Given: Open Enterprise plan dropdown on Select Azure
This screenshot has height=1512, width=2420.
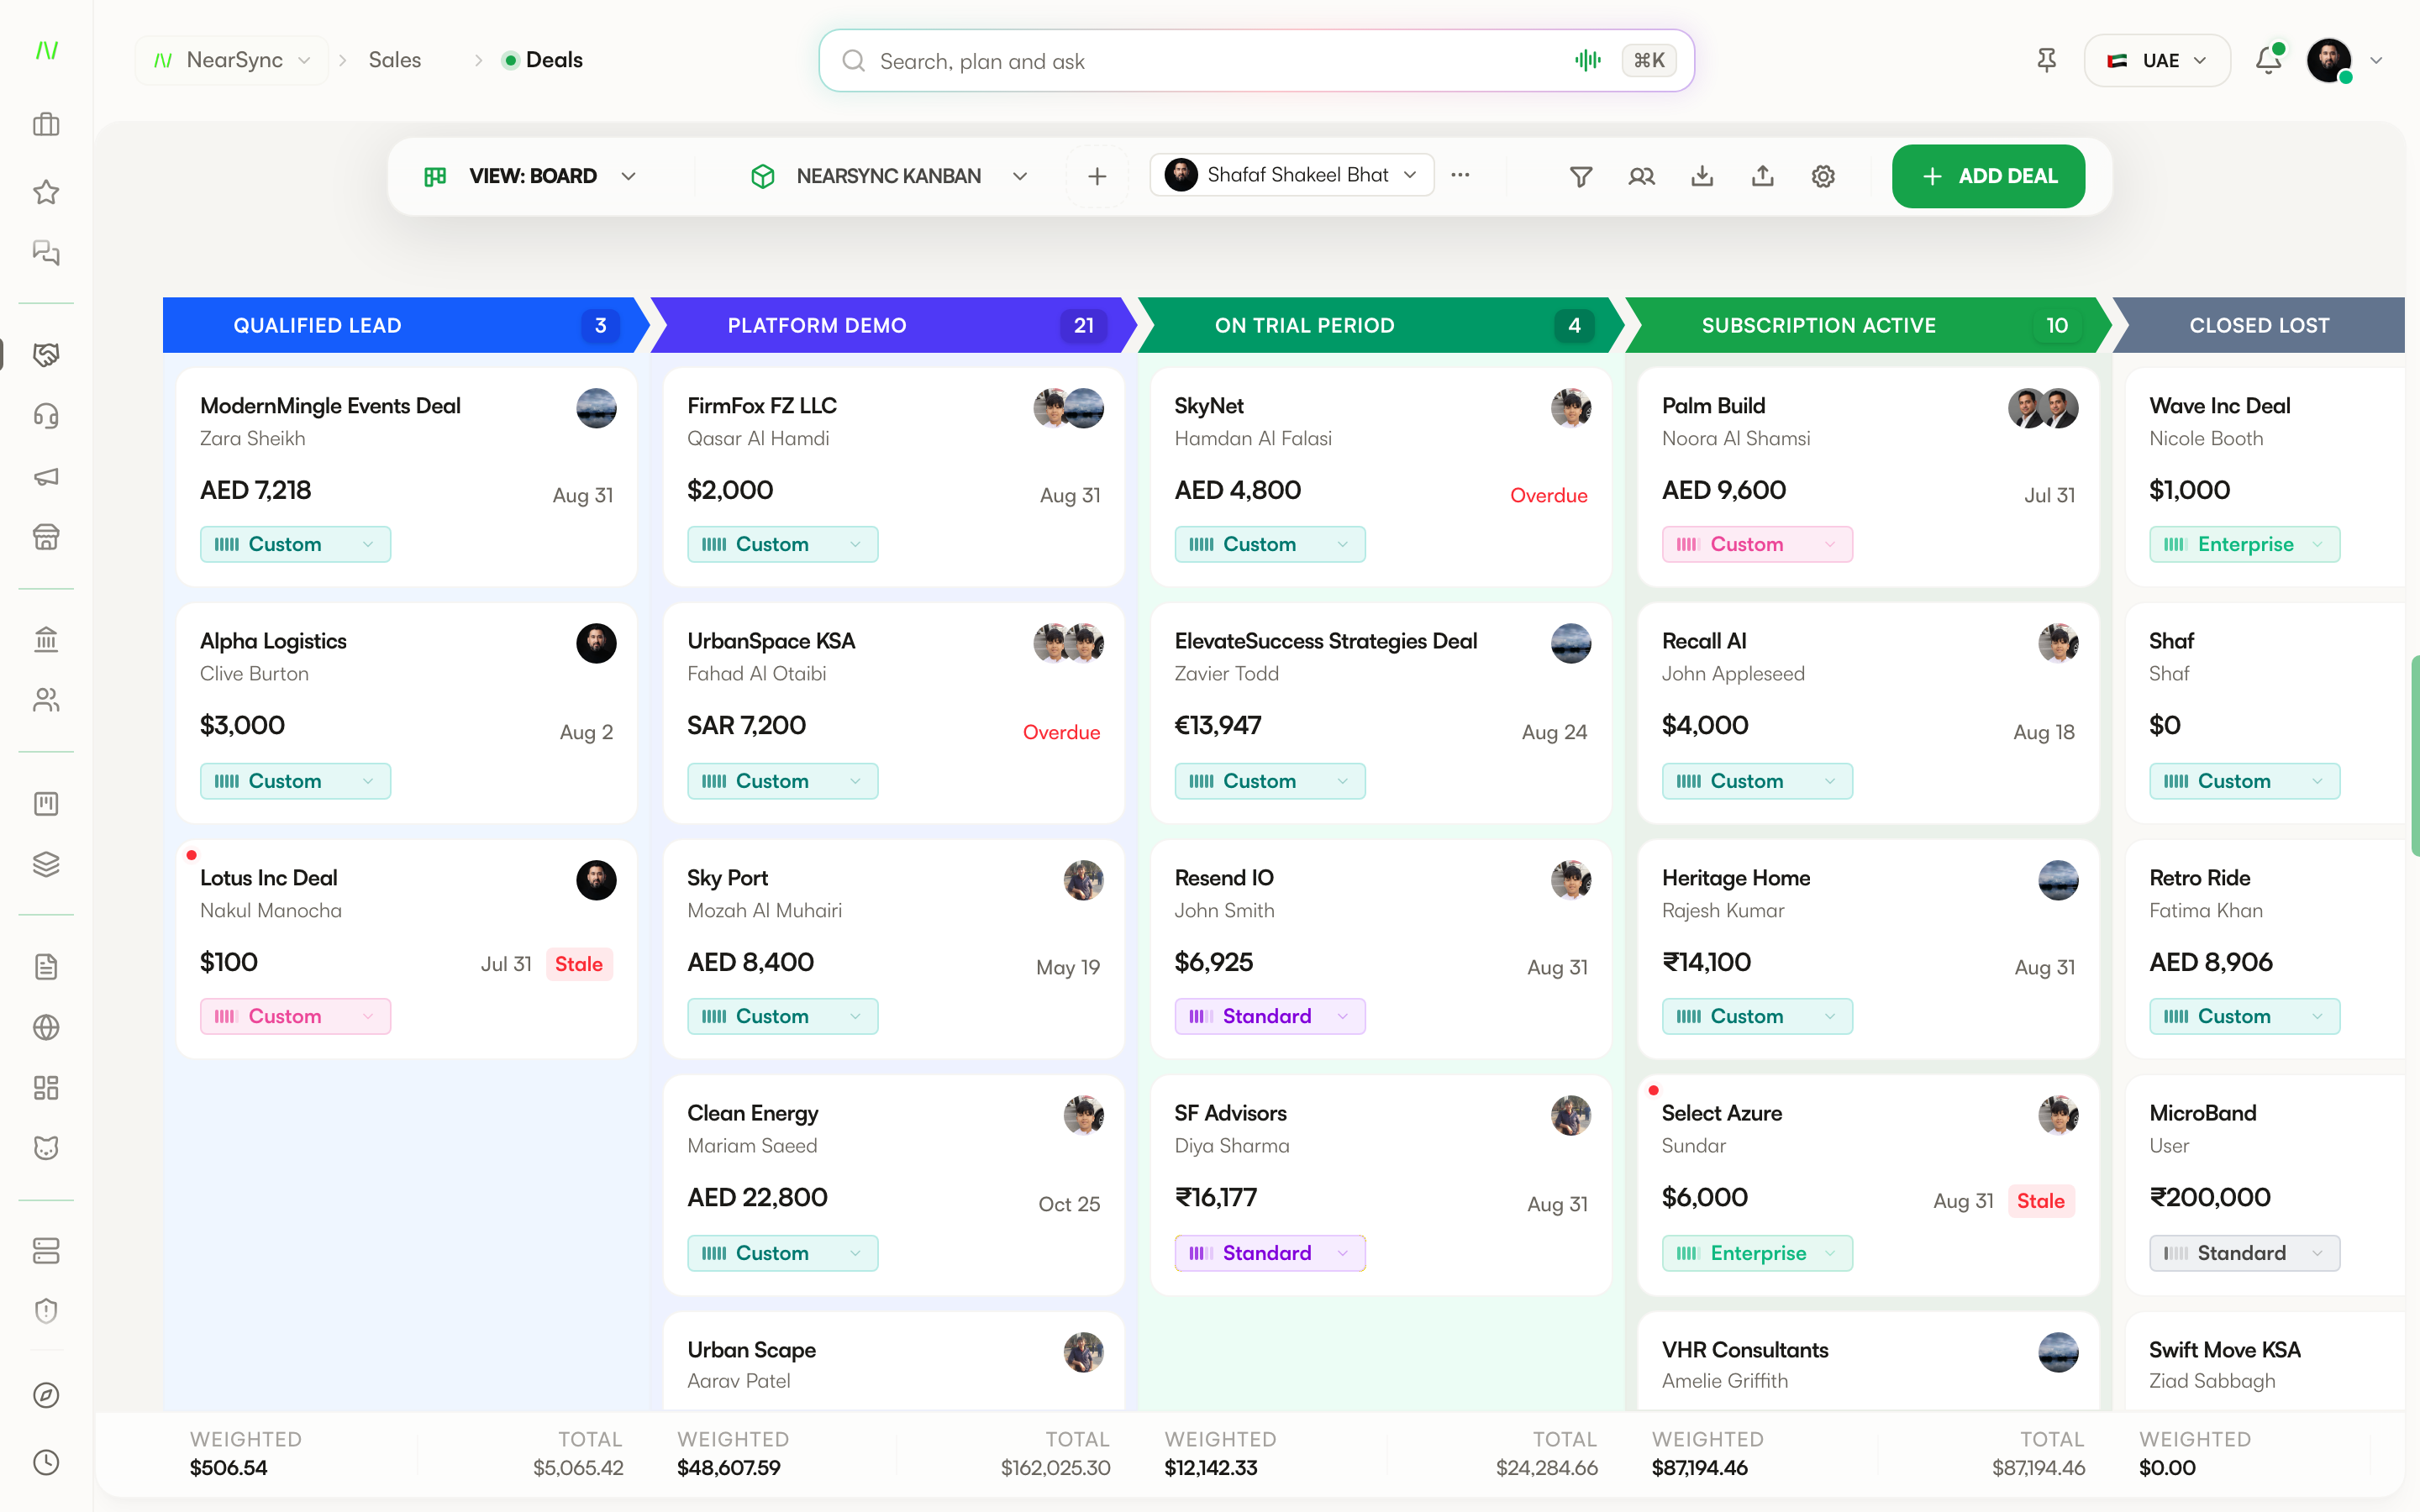Looking at the screenshot, I should click(1757, 1253).
